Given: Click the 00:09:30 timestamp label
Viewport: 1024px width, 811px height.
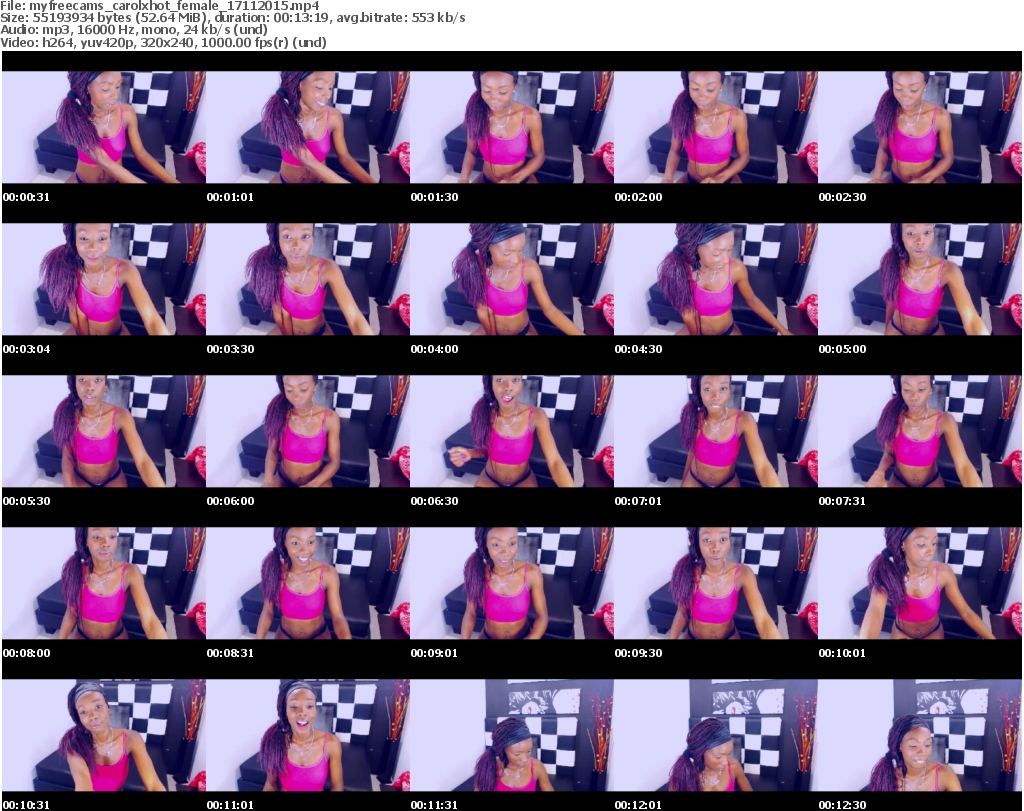Looking at the screenshot, I should [638, 653].
